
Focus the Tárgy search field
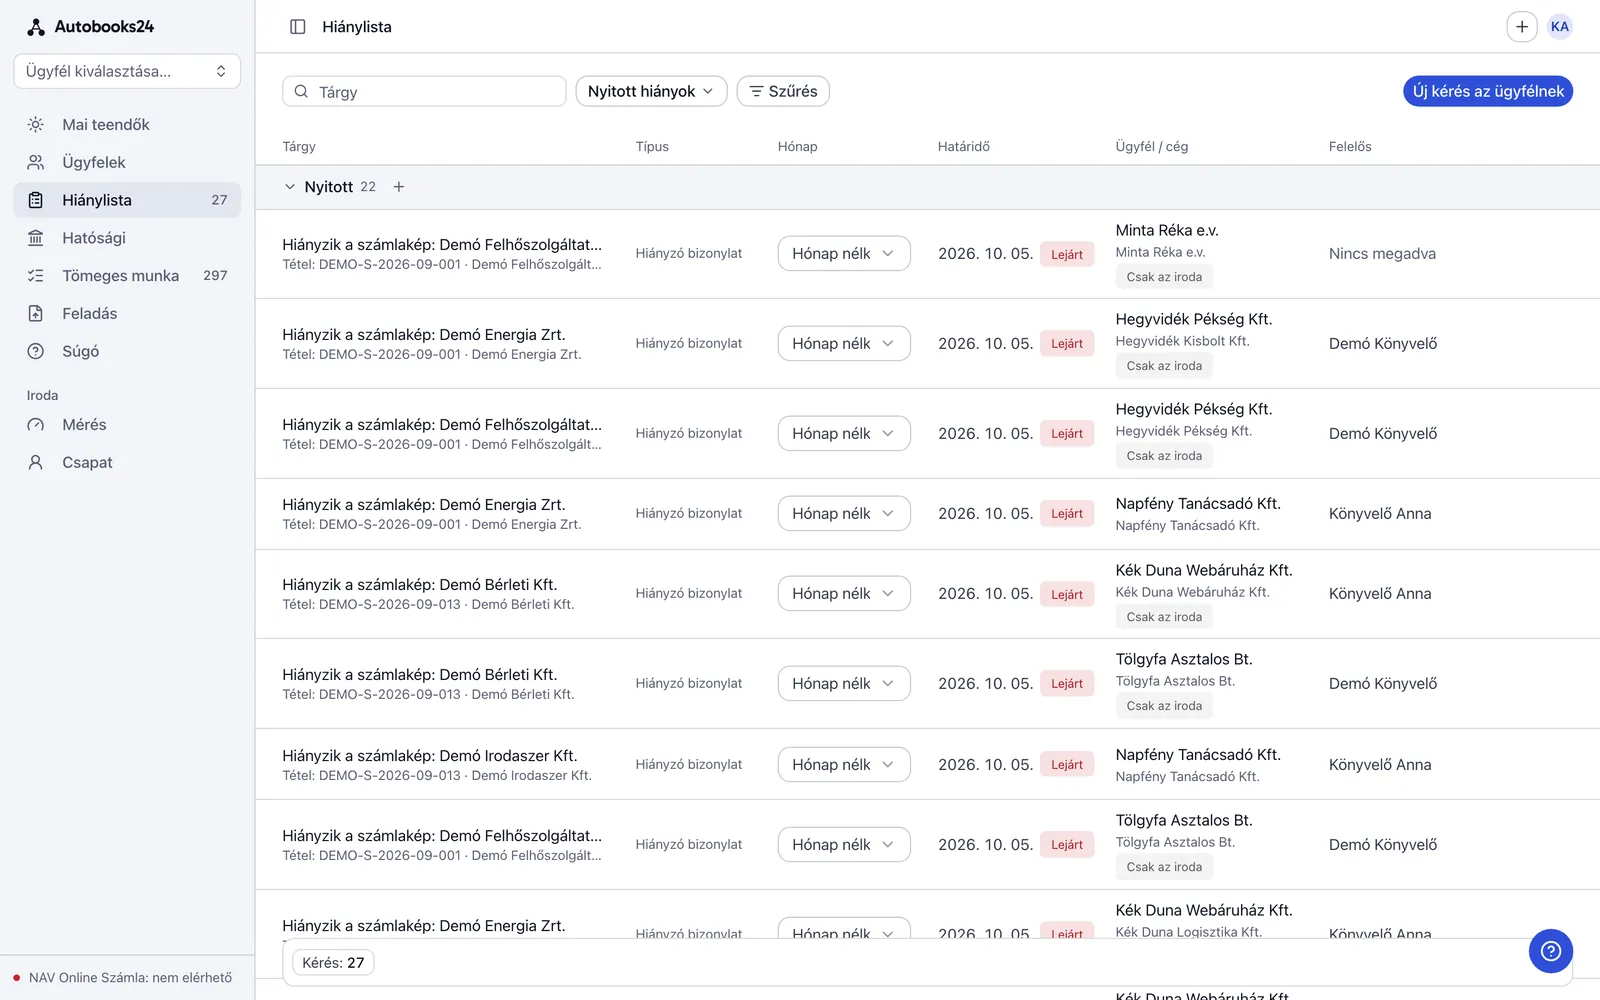(424, 91)
